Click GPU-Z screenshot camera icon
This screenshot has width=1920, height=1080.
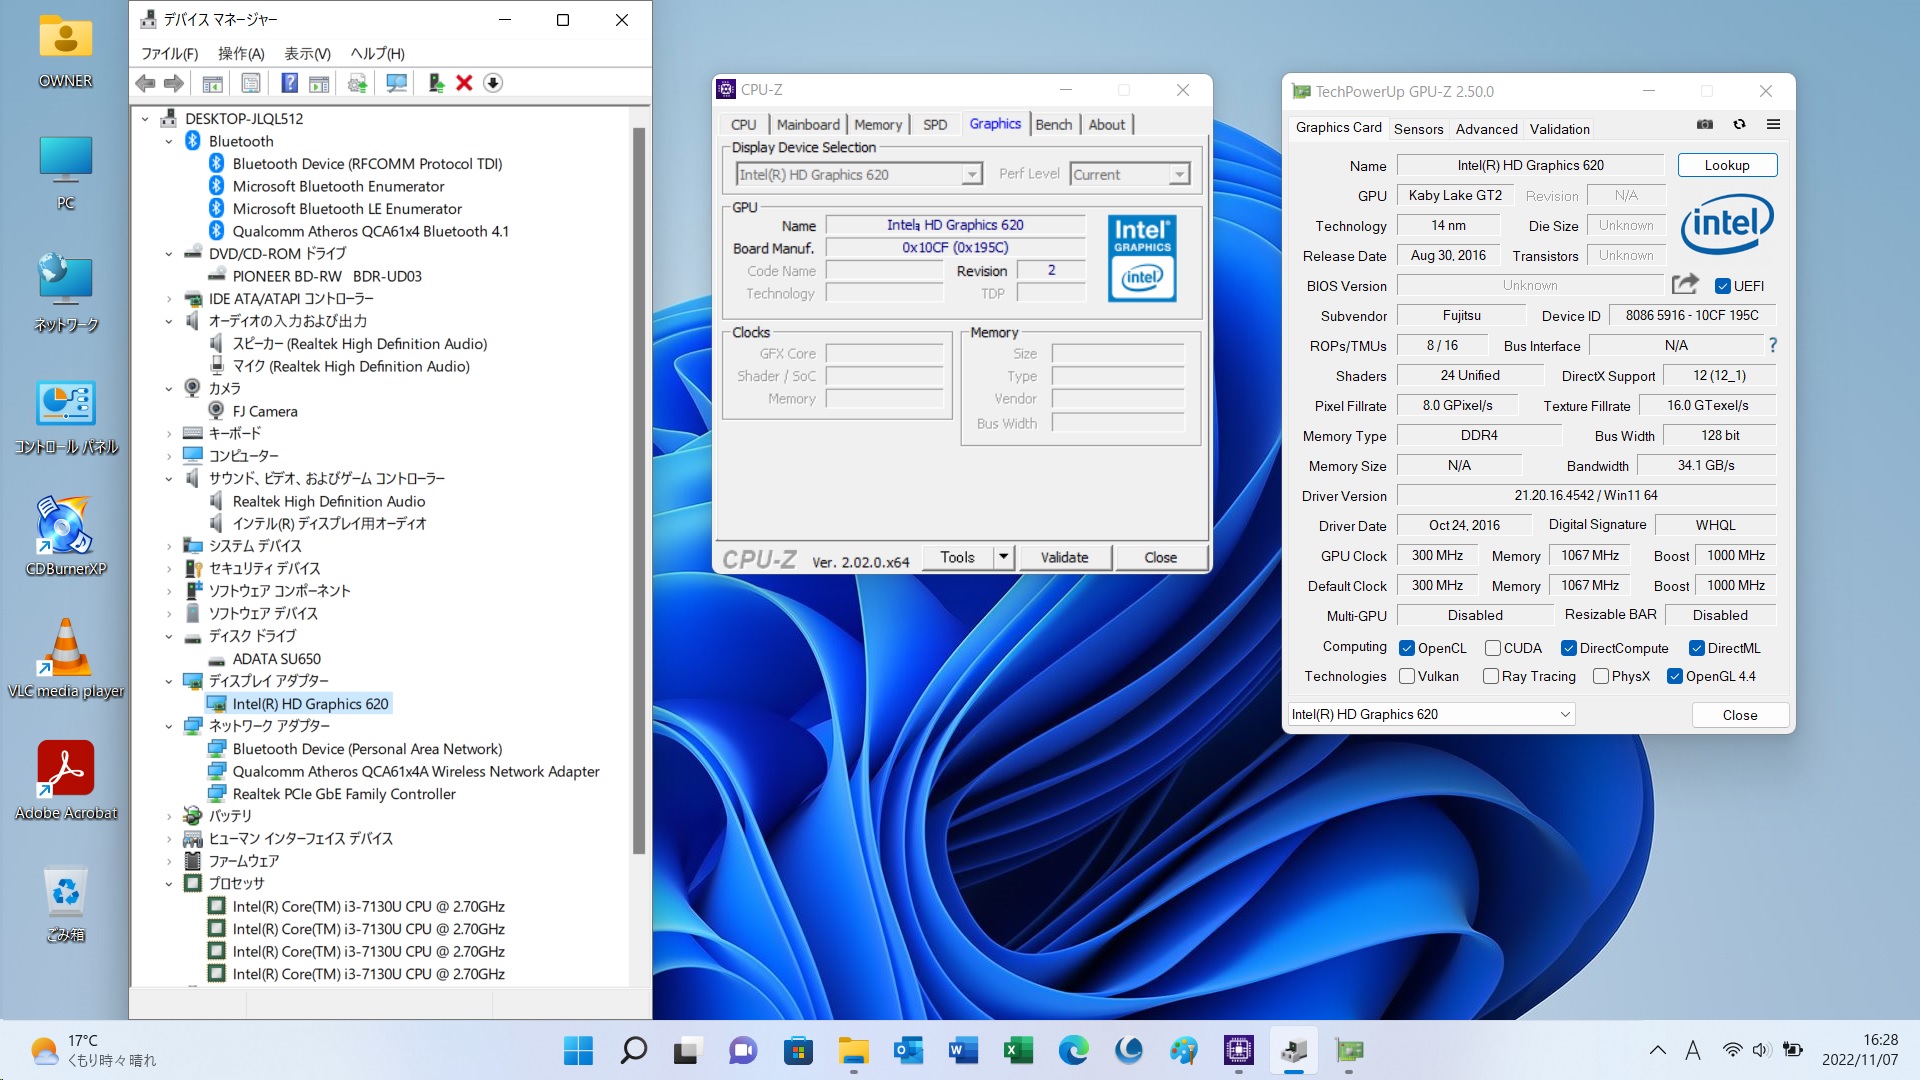(1705, 125)
